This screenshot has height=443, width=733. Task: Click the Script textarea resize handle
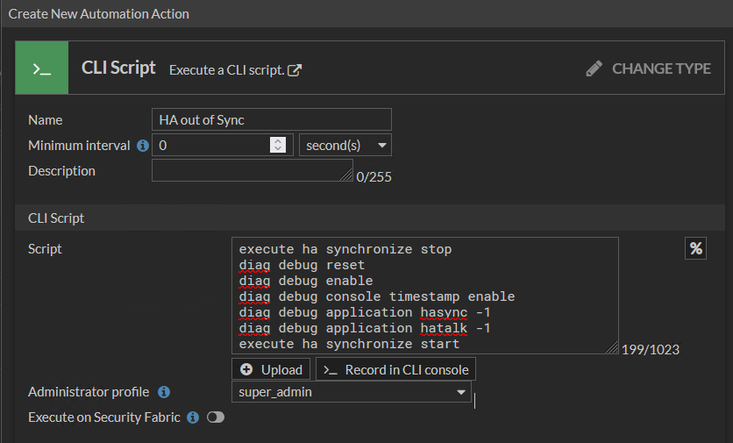click(612, 348)
